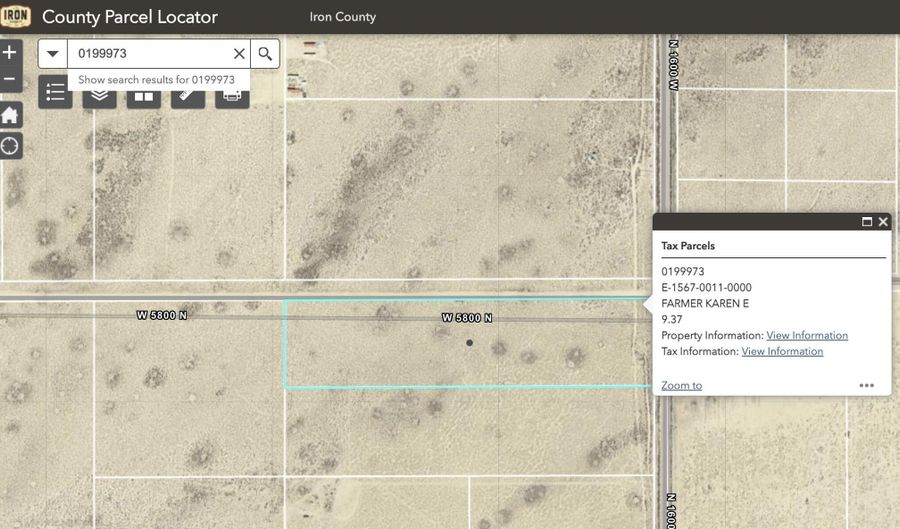Find my current location on the map
Screen dimensions: 900x529
(10, 146)
